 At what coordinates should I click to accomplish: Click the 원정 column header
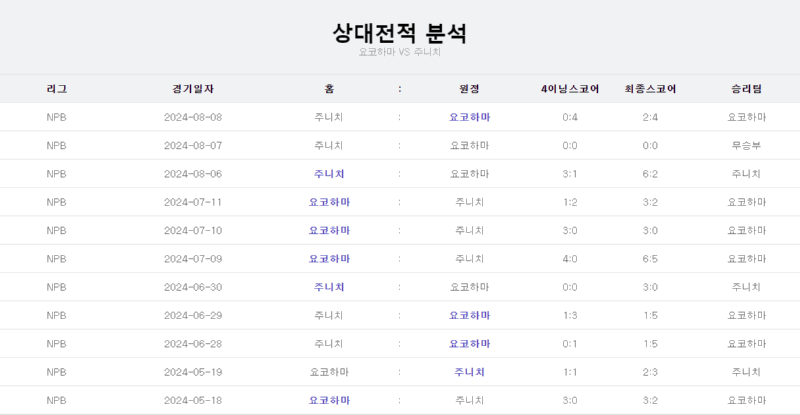pyautogui.click(x=469, y=89)
